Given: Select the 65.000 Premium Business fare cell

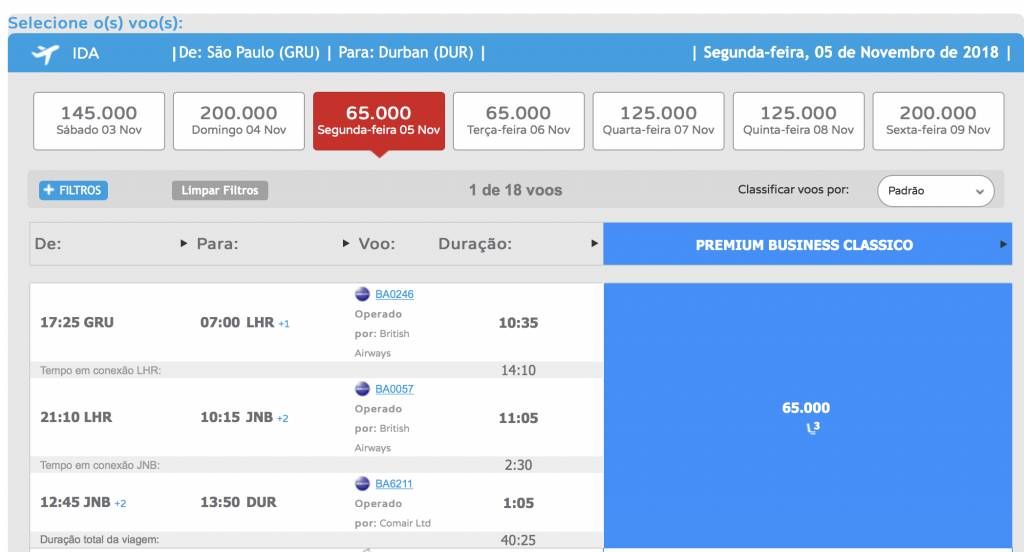Looking at the screenshot, I should pyautogui.click(x=808, y=415).
